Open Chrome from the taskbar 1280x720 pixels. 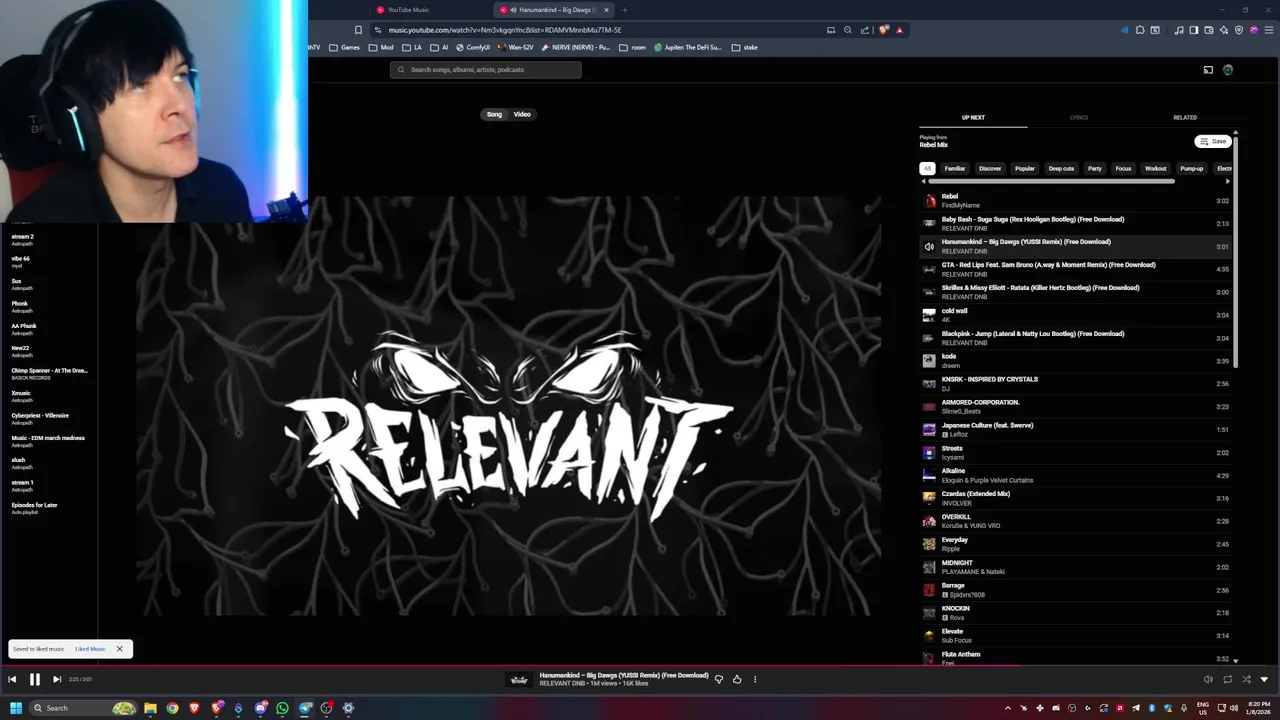(x=172, y=708)
